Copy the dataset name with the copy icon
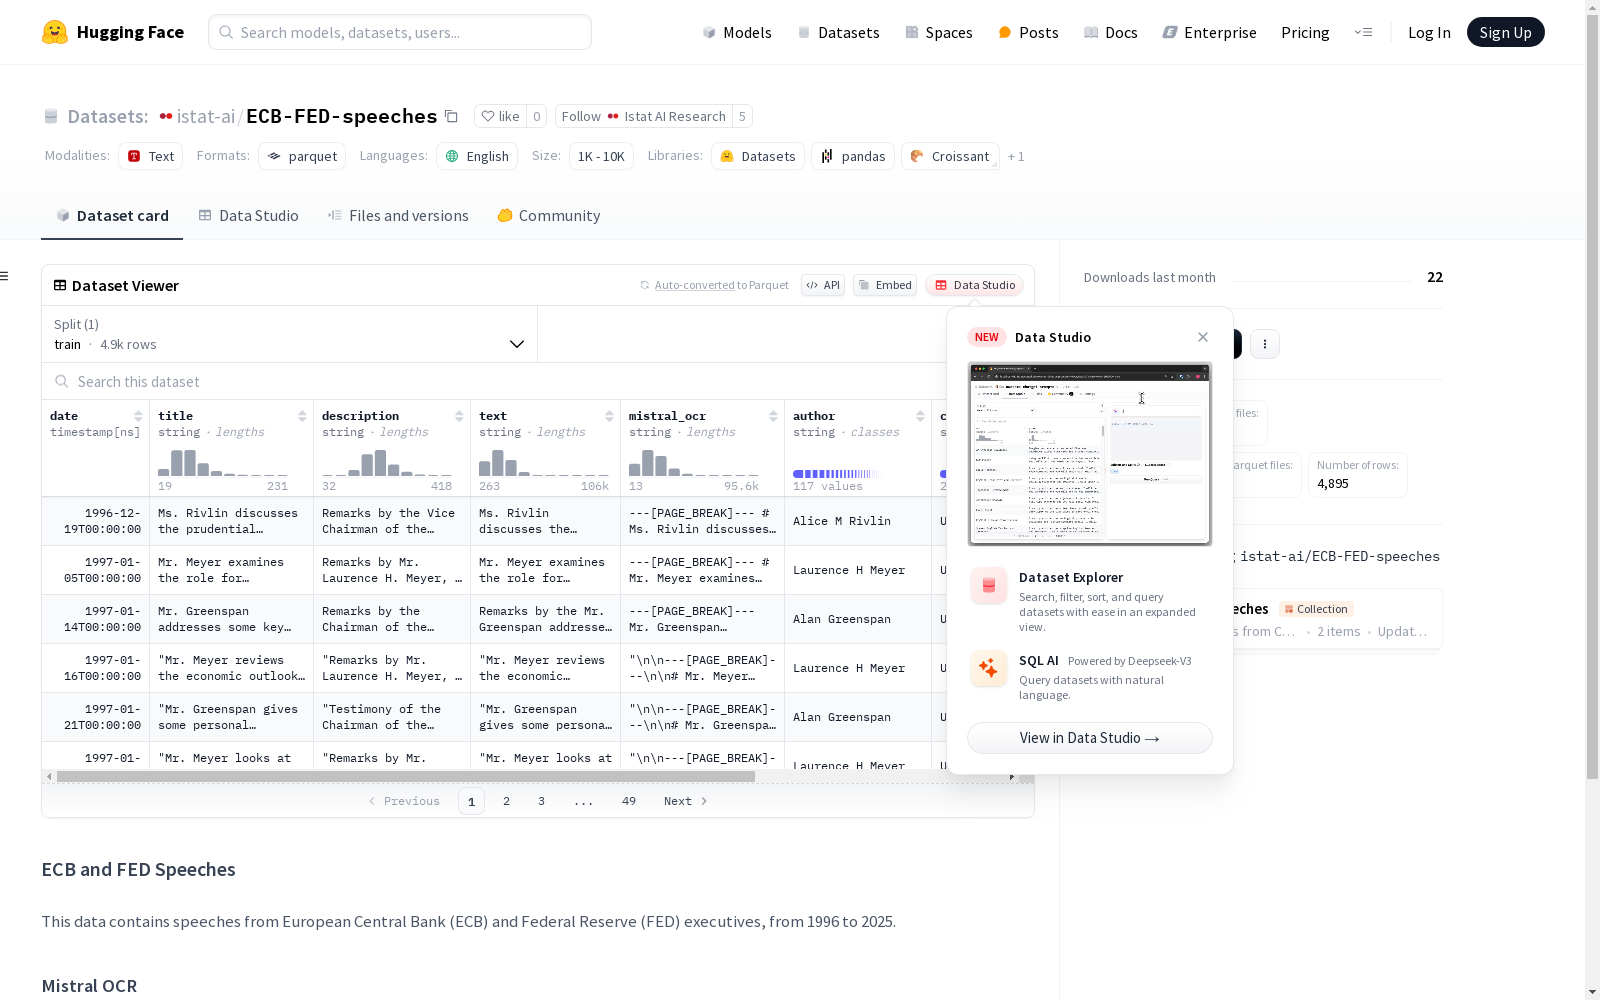Screen dimensions: 1600x1000 [x=452, y=116]
